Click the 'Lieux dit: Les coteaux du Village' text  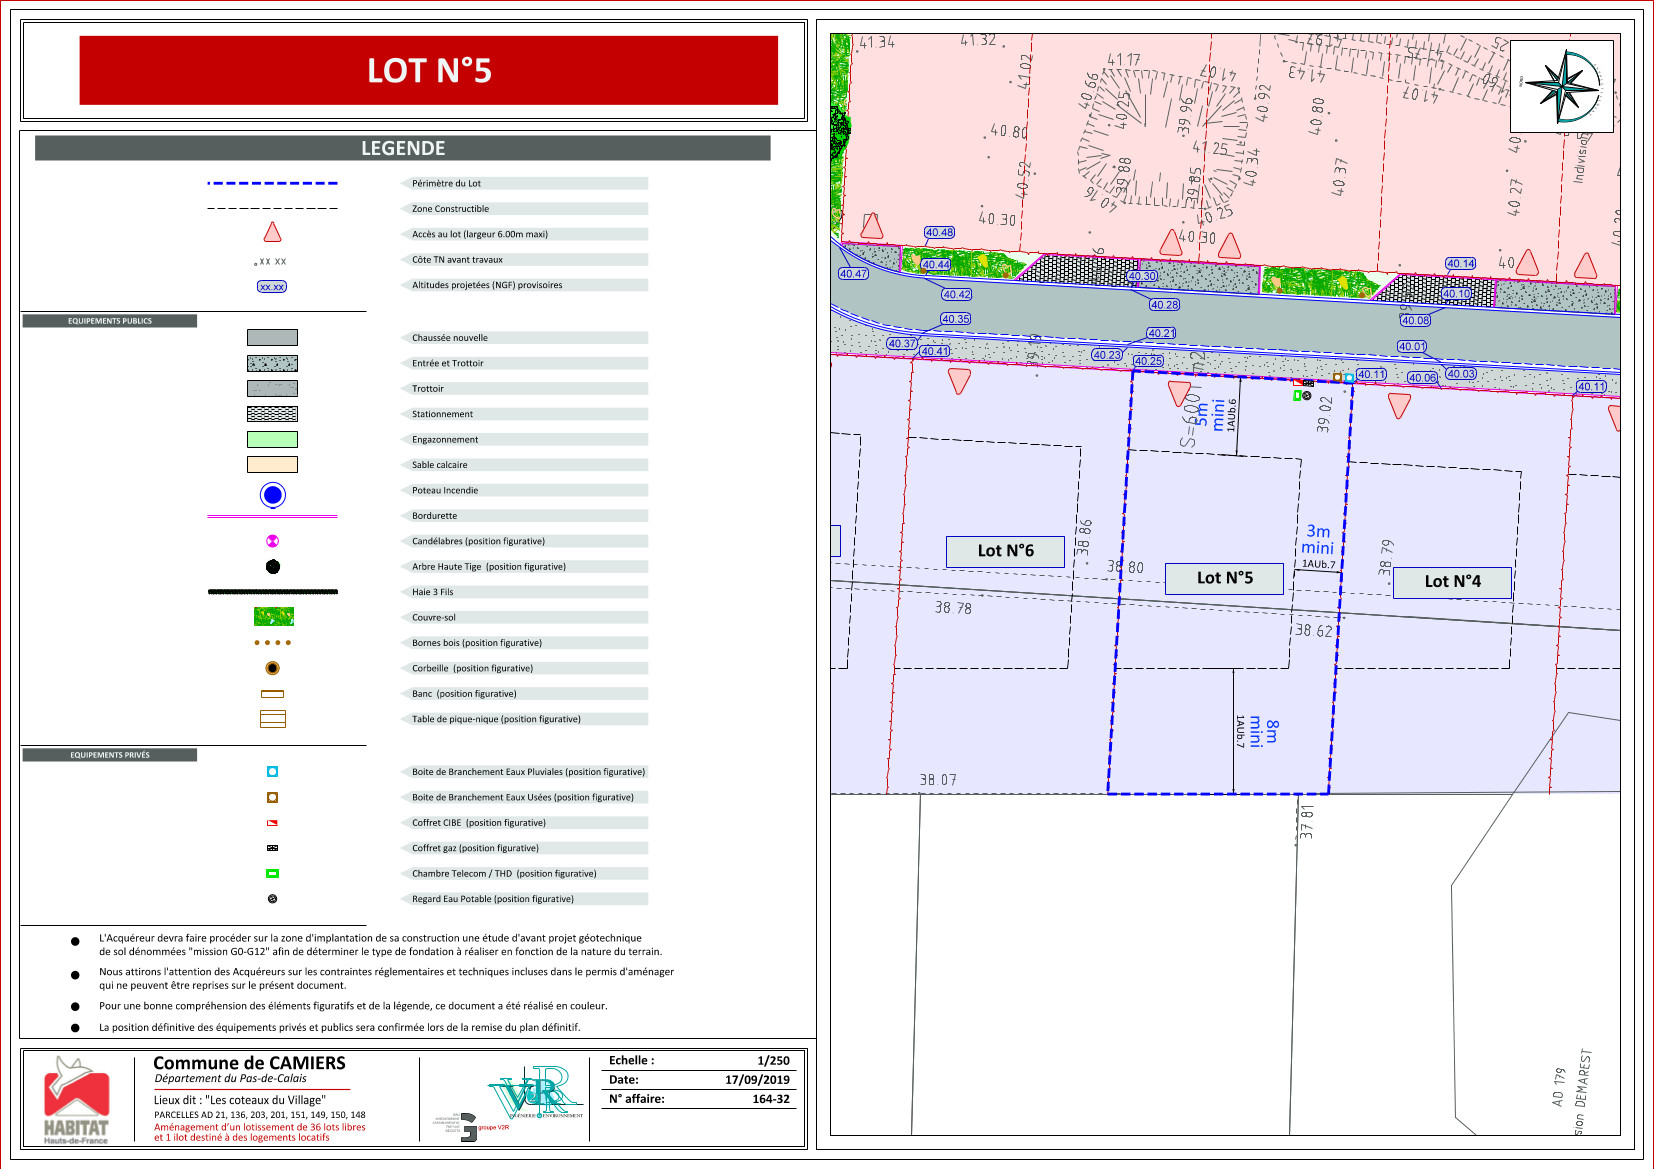[x=240, y=1100]
